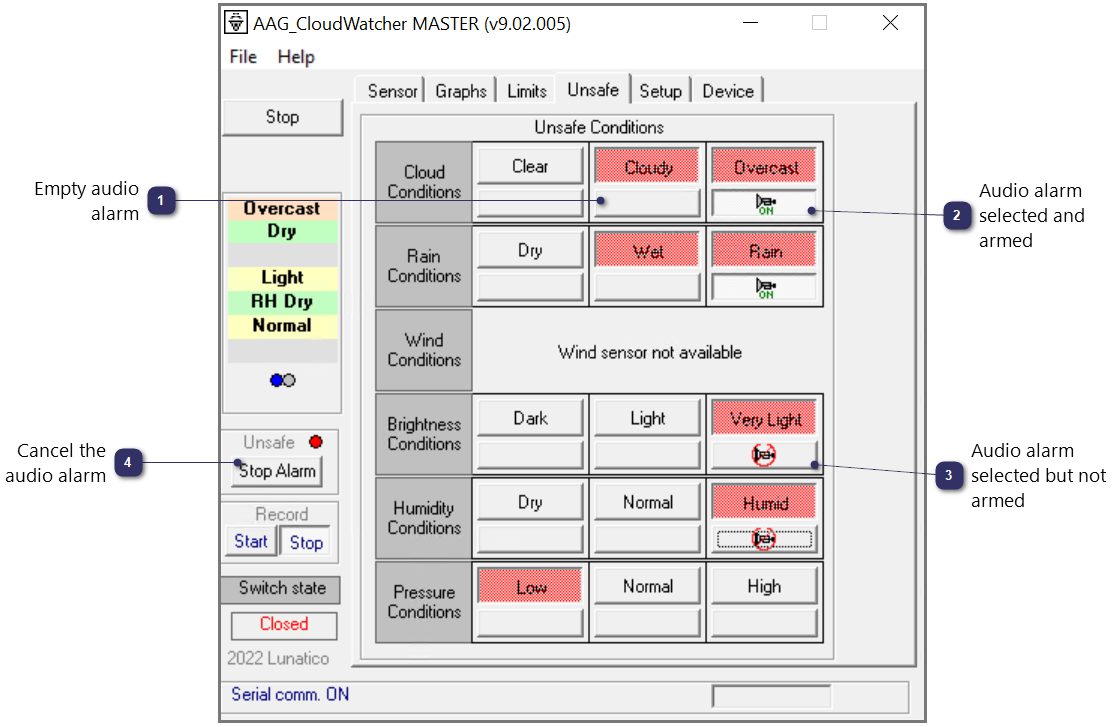Start recording with the Record Start button
This screenshot has height=727, width=1115.
[x=251, y=541]
